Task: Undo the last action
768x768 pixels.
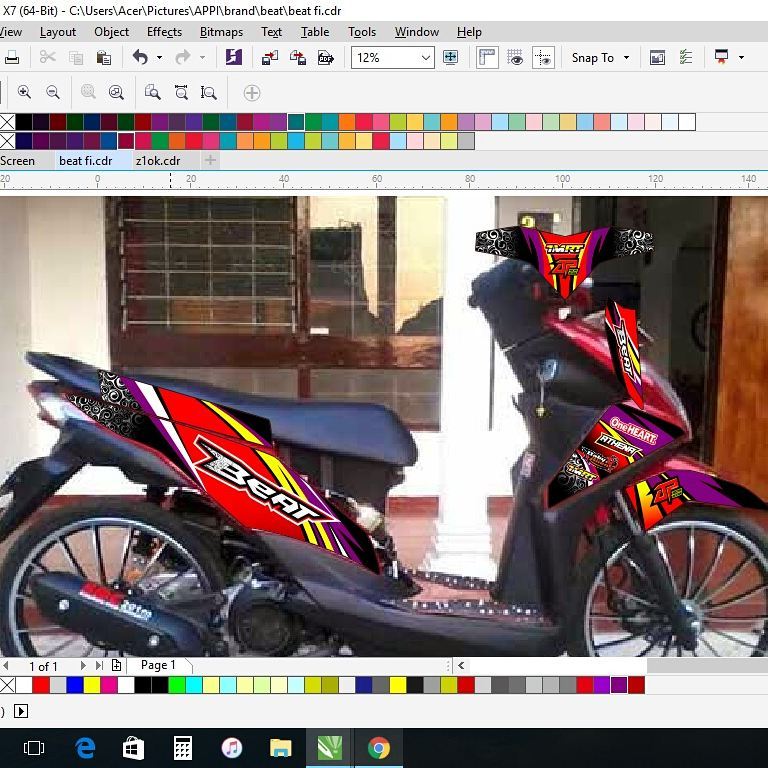Action: click(x=140, y=58)
